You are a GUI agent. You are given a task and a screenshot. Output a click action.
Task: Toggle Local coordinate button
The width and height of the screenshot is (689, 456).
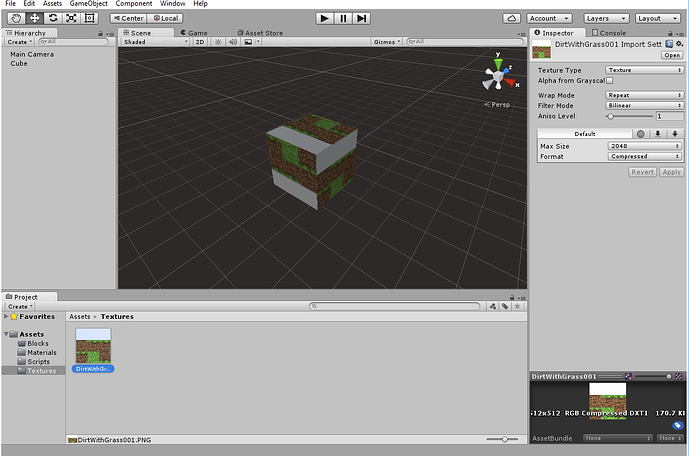tap(165, 18)
